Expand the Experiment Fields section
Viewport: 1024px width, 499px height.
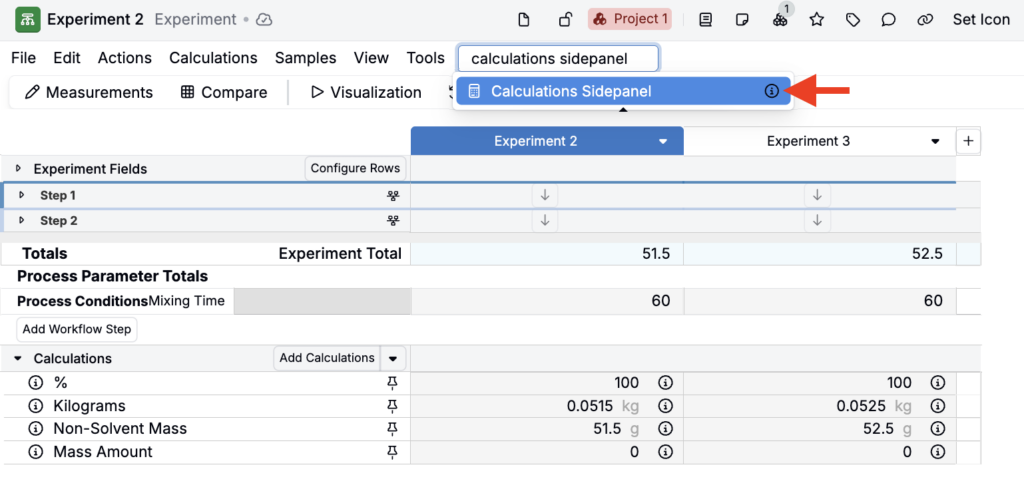(18, 169)
